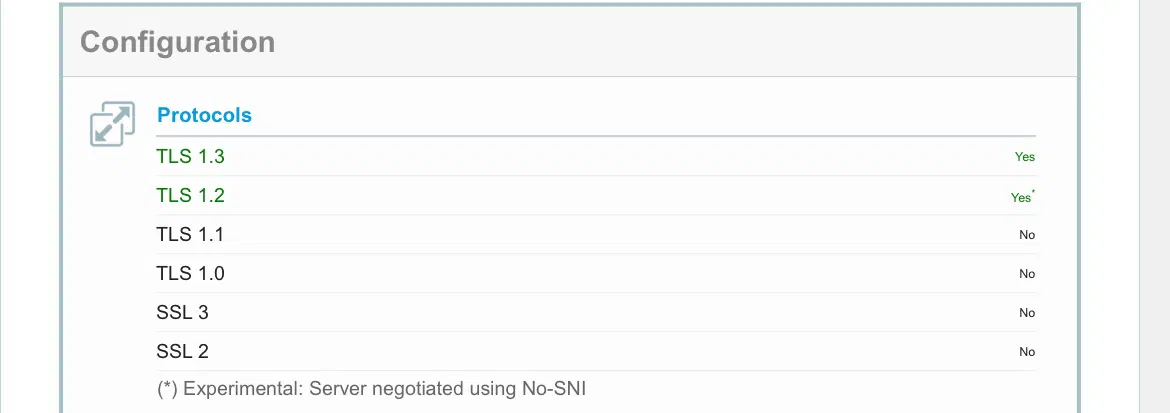This screenshot has height=413, width=1170.
Task: Click the SSL 2 row label
Action: (182, 352)
